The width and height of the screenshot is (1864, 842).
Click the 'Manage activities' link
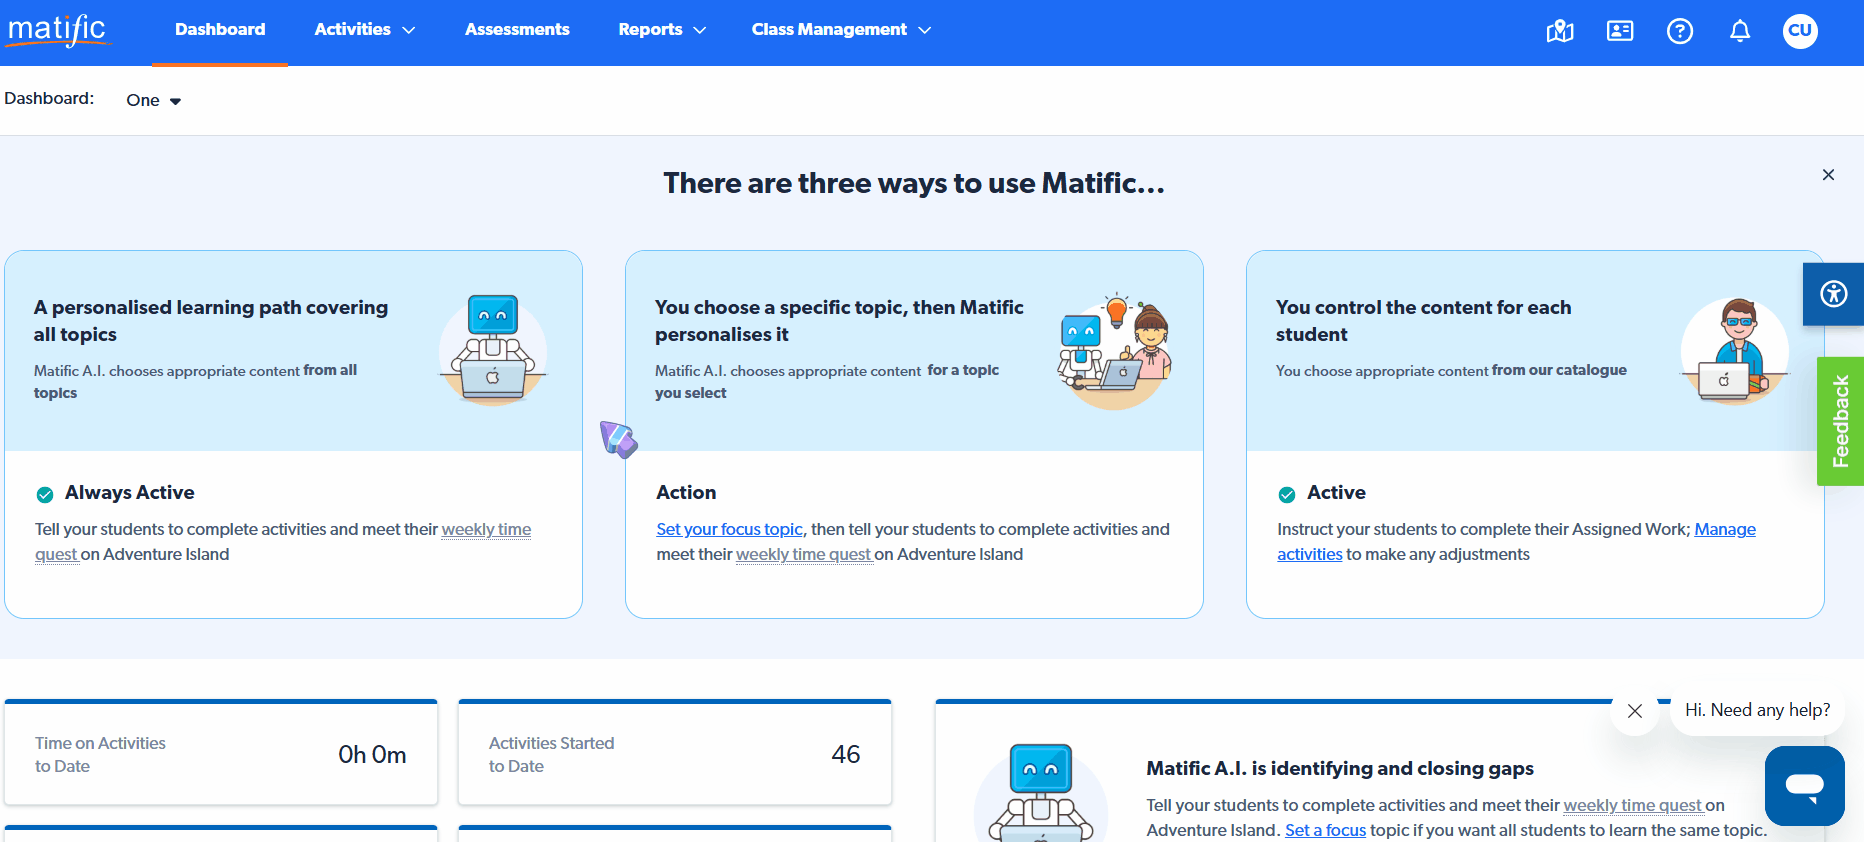pos(1724,529)
